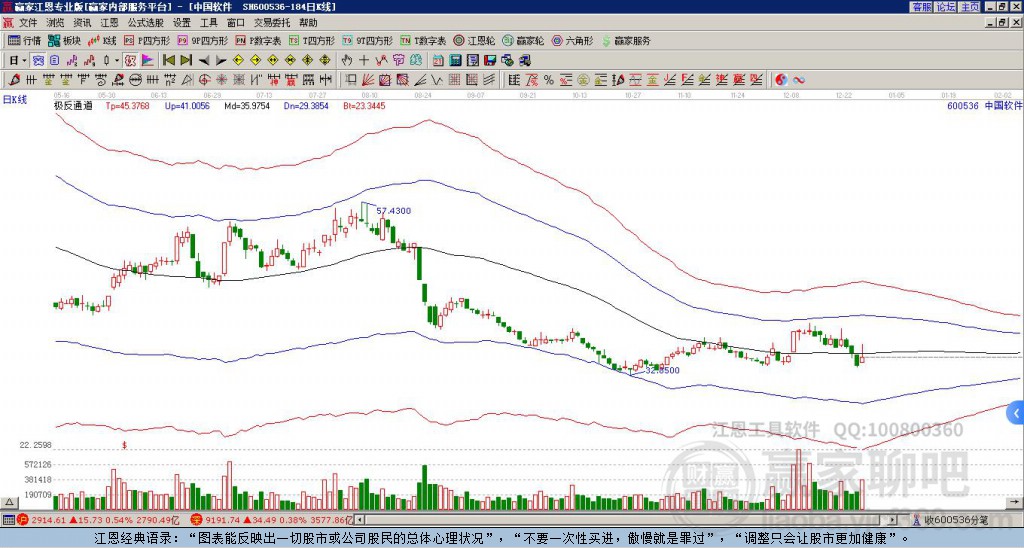Open the 交易委托 menu
This screenshot has height=548, width=1024.
coord(272,23)
